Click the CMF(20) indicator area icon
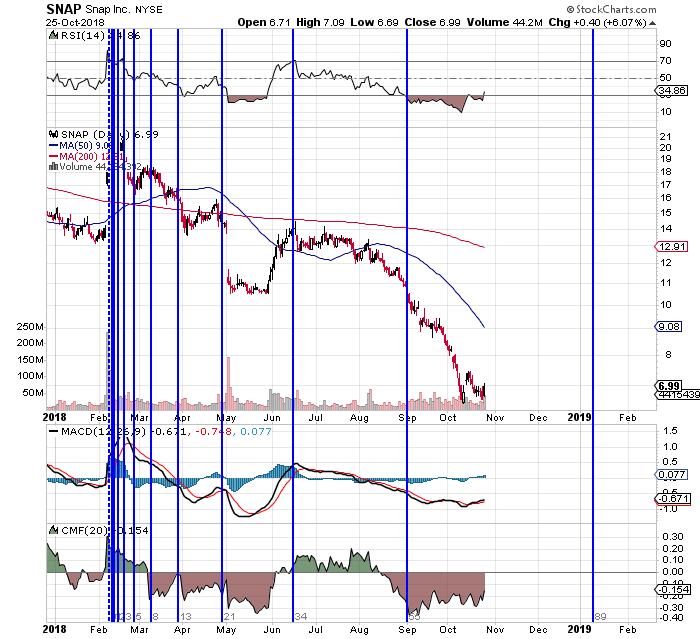The image size is (700, 639). coord(54,530)
